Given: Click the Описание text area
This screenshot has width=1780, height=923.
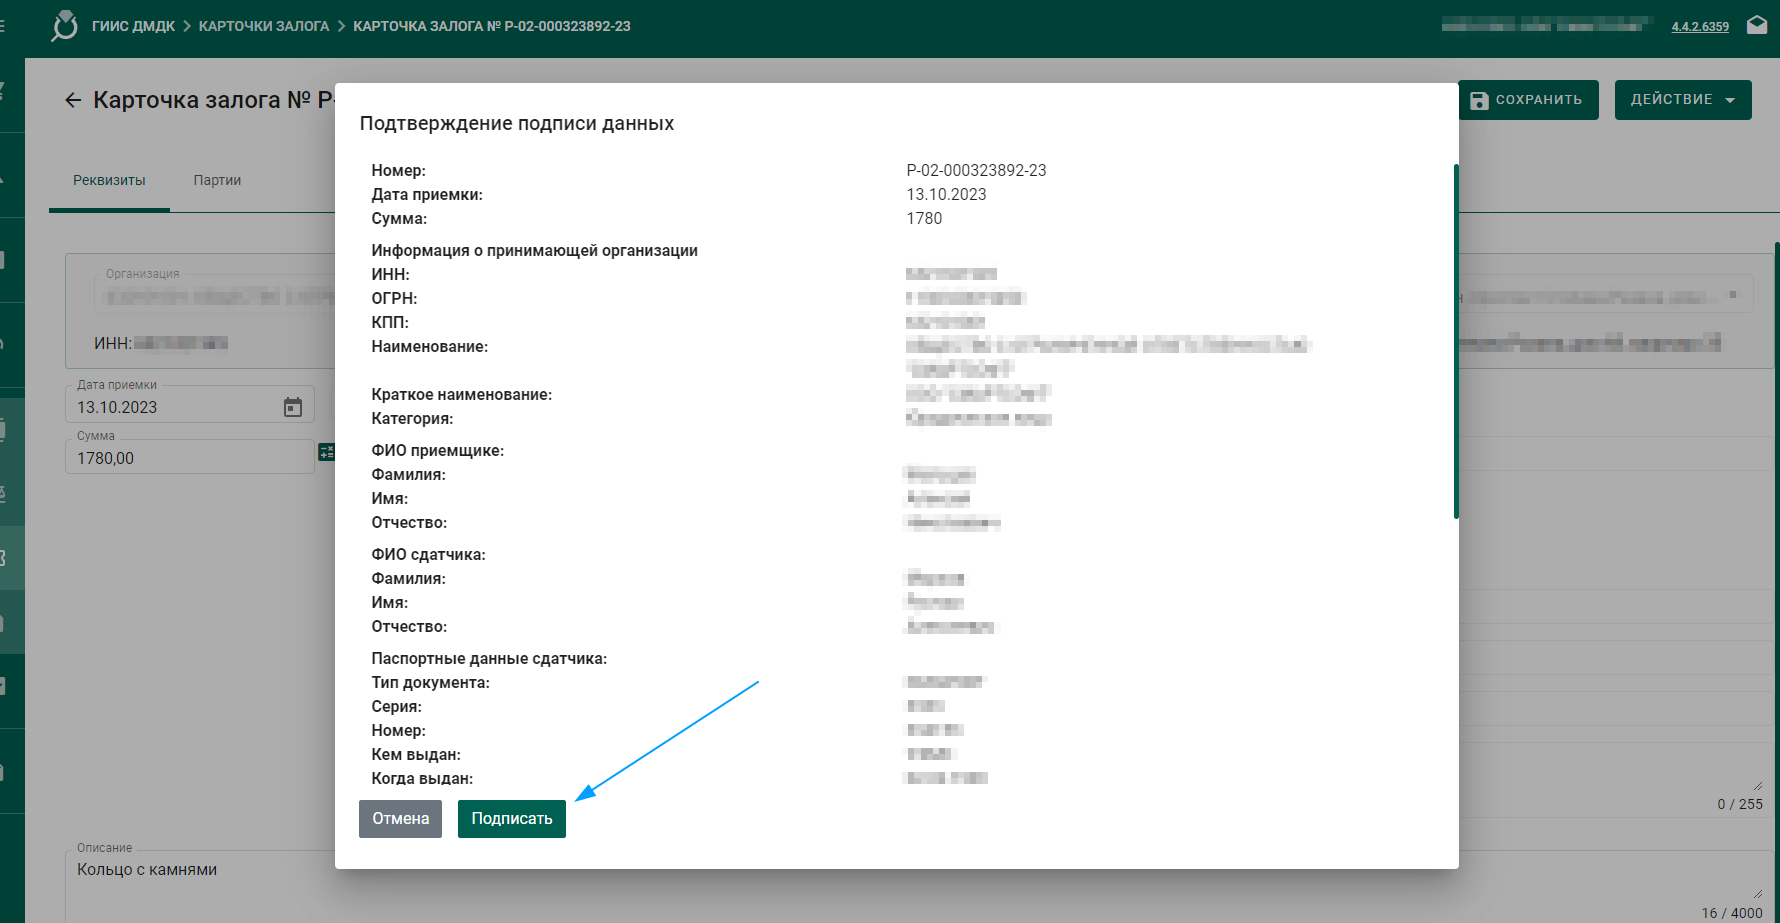Looking at the screenshot, I should (x=920, y=886).
